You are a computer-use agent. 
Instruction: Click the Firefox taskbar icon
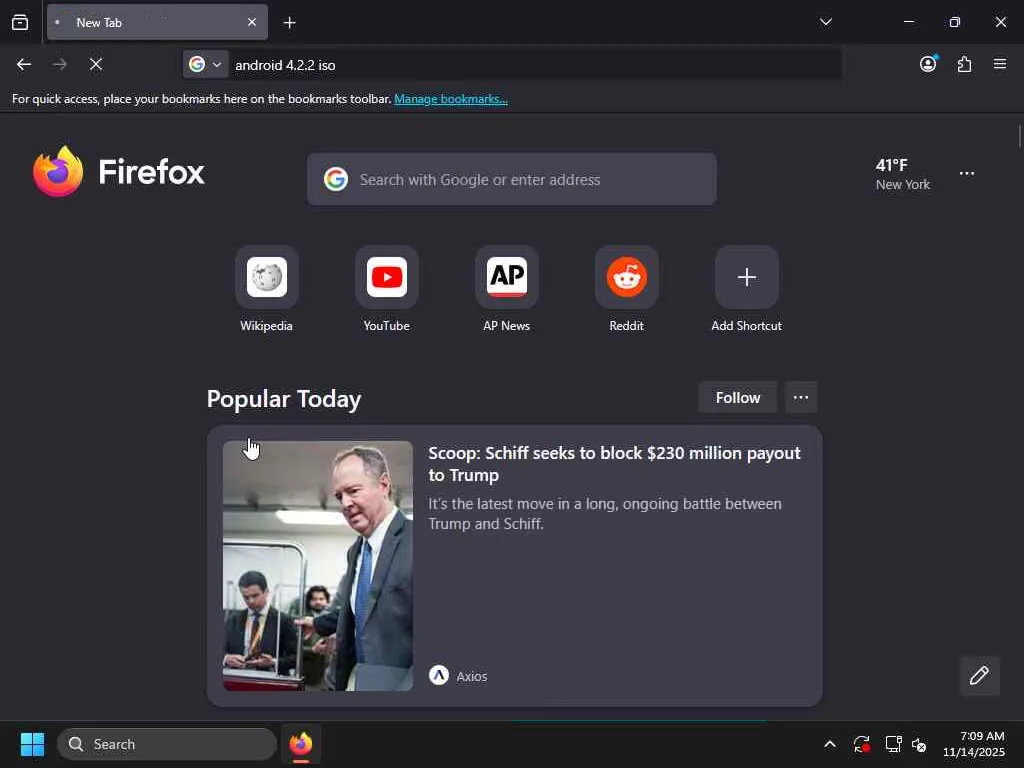pos(301,744)
